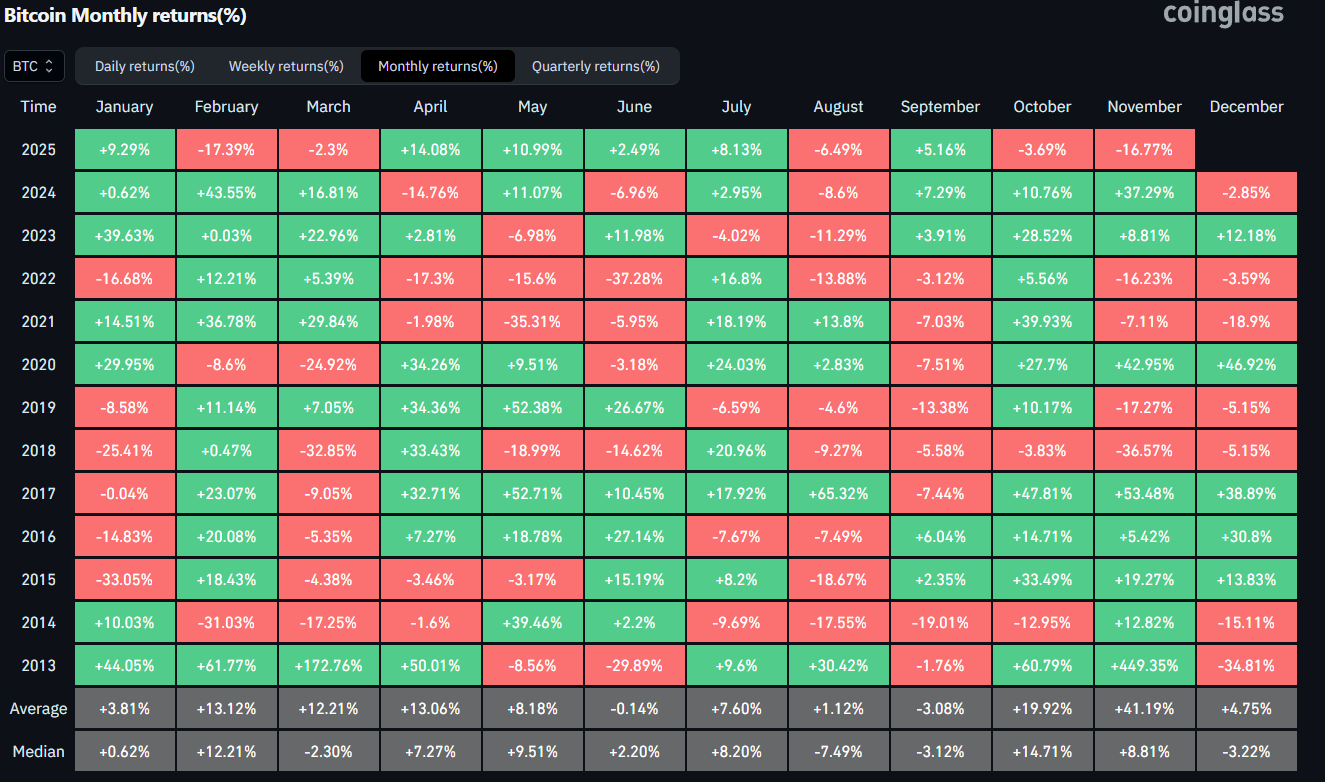1325x782 pixels.
Task: Click the -16.77% November 2025 cell
Action: point(1144,149)
